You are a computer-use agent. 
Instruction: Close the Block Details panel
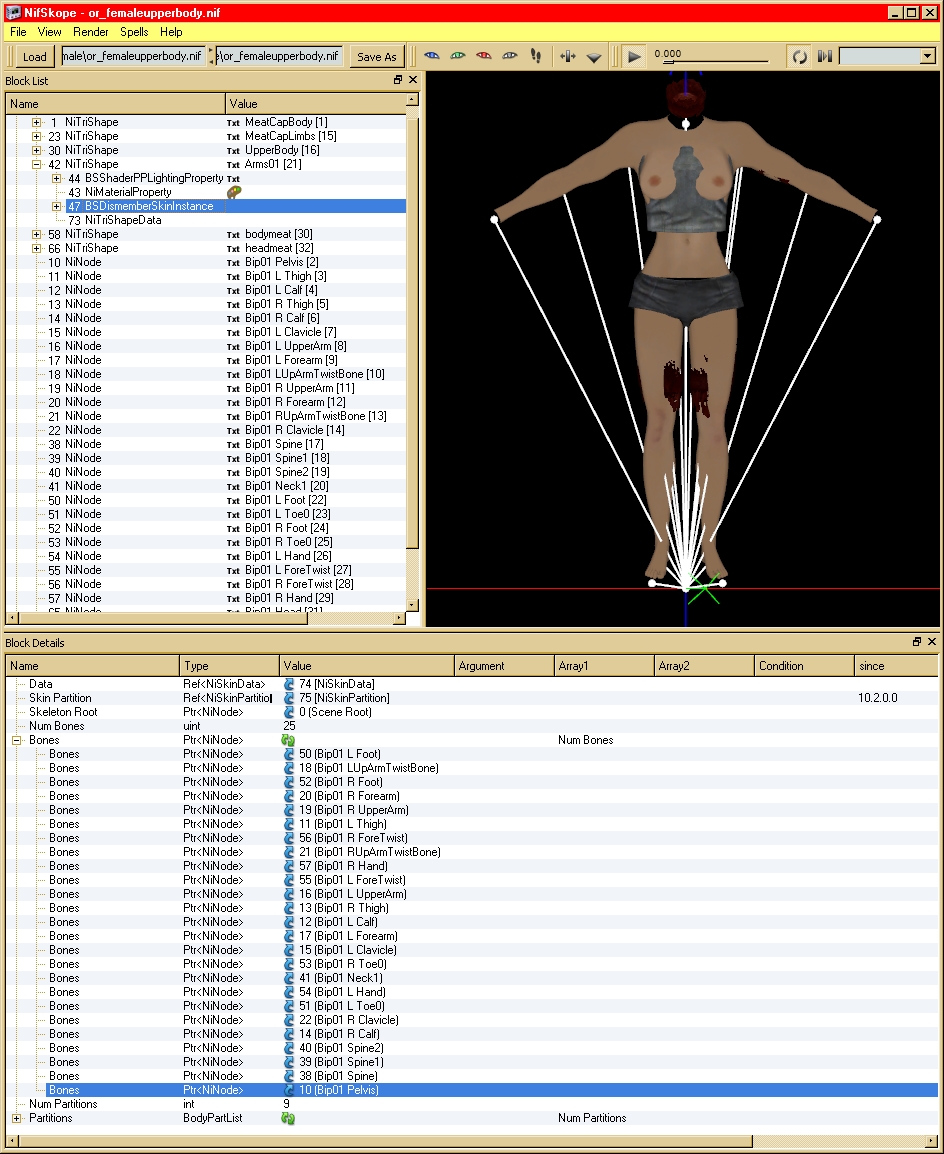coord(932,643)
